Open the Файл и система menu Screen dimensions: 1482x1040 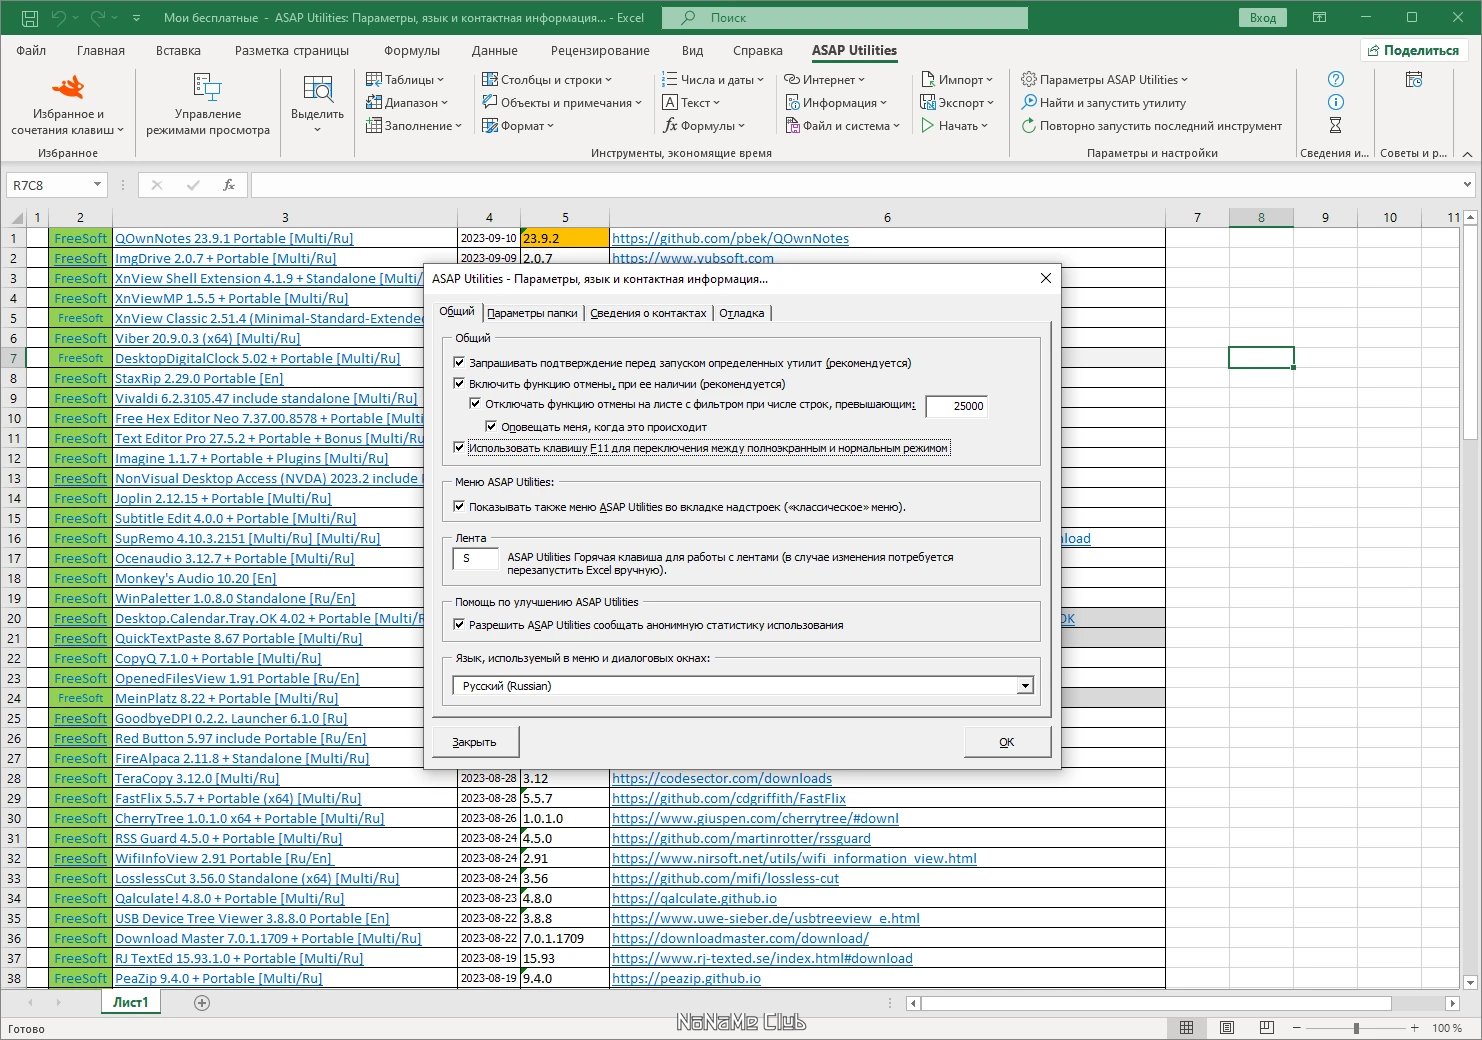841,126
